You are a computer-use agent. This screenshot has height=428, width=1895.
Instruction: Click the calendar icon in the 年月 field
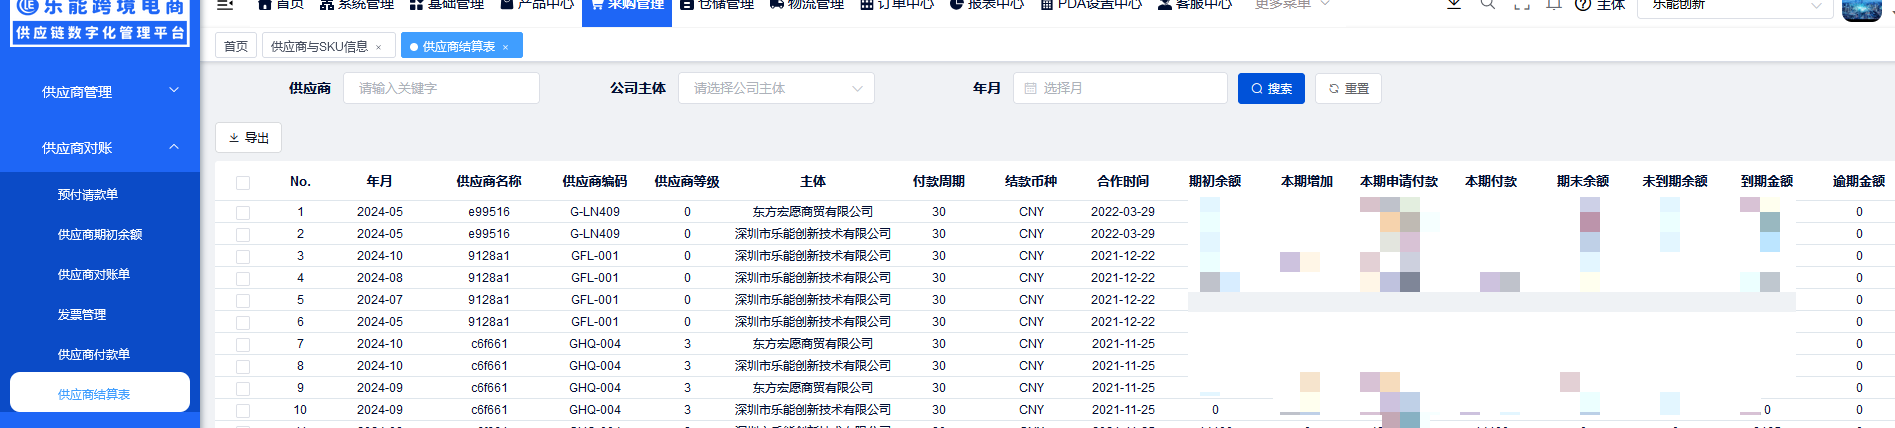[x=1030, y=88]
